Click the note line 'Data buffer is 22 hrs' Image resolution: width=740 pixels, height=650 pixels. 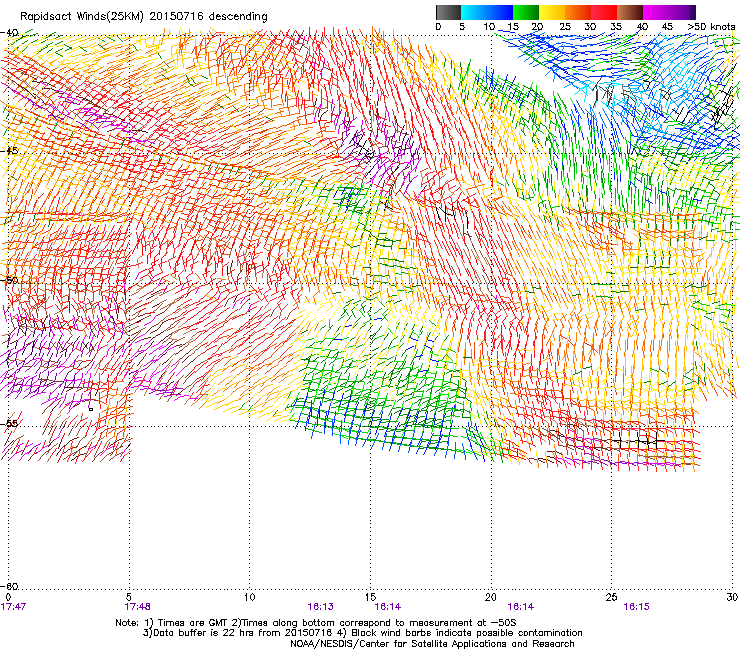pos(362,633)
